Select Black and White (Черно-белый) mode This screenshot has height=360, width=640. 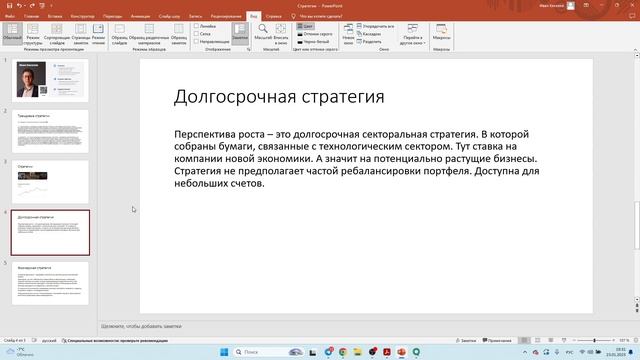coord(313,42)
